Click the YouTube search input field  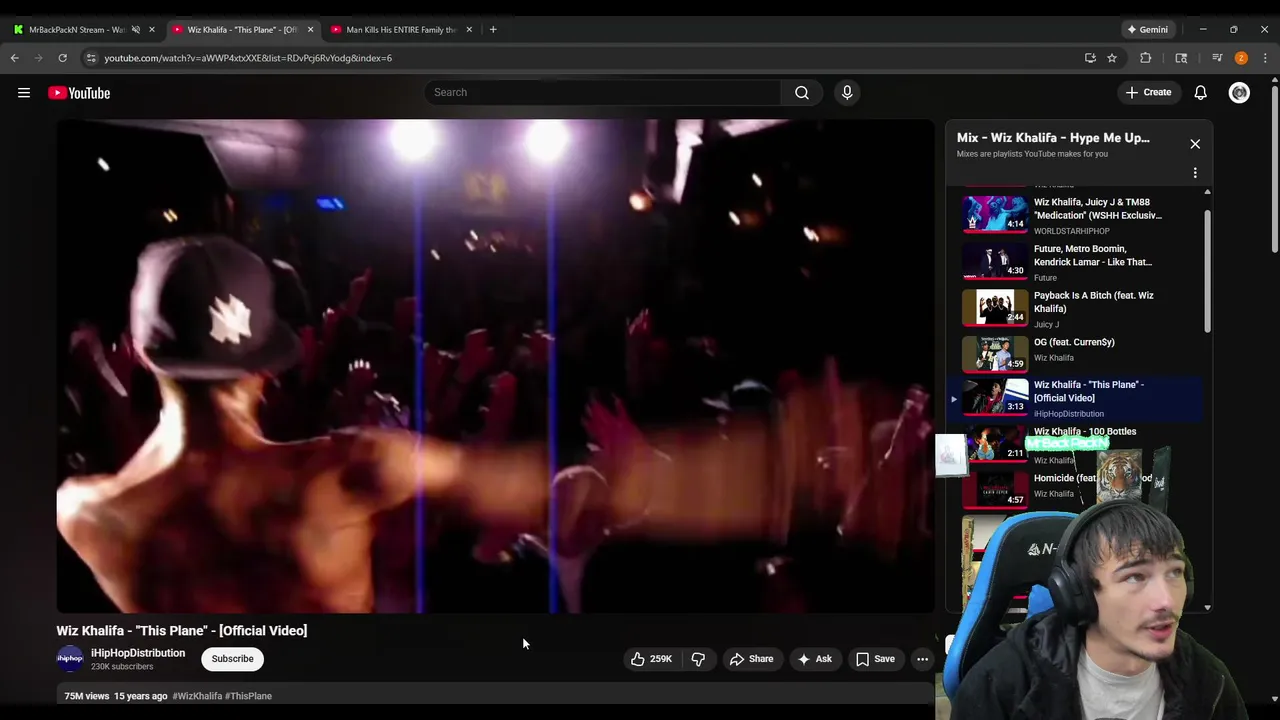click(x=603, y=93)
